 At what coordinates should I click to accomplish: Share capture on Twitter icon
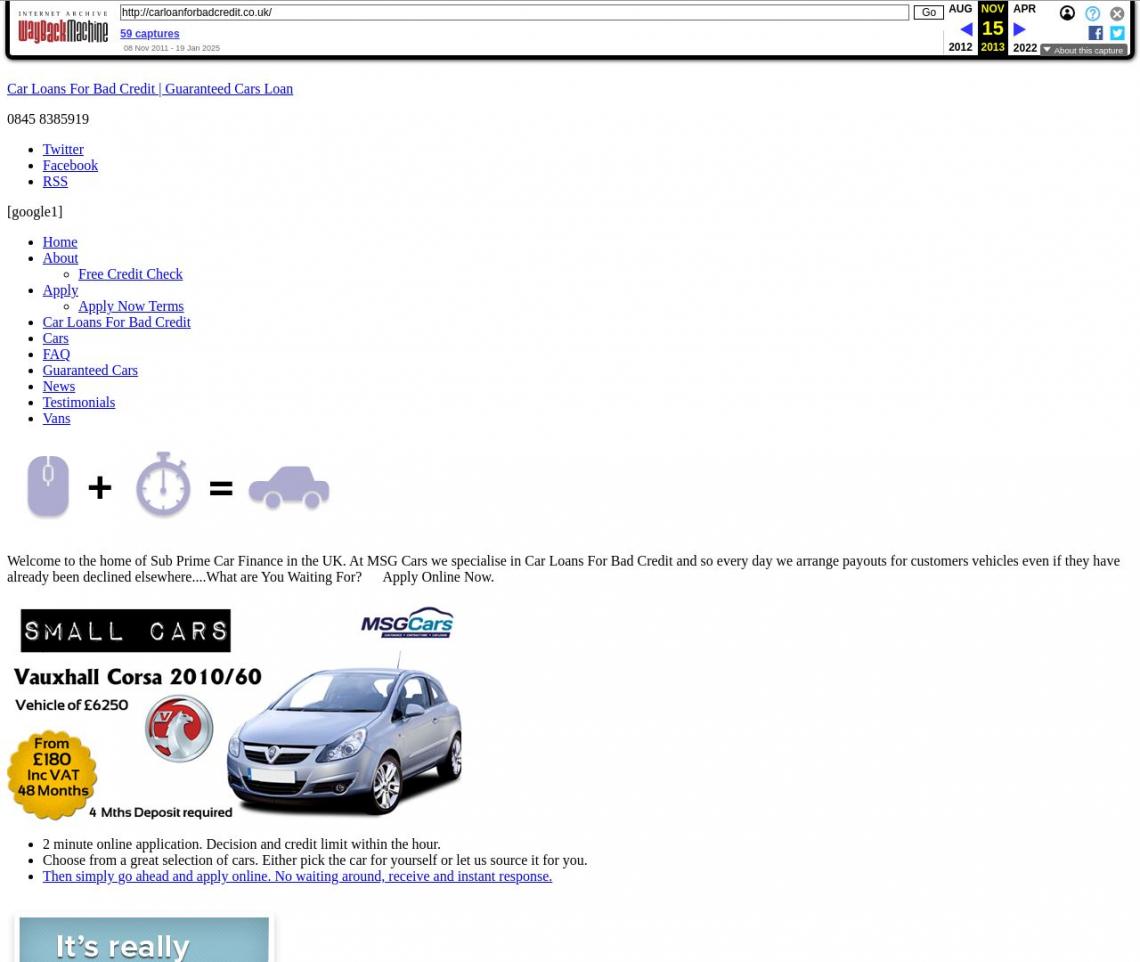pyautogui.click(x=1117, y=33)
